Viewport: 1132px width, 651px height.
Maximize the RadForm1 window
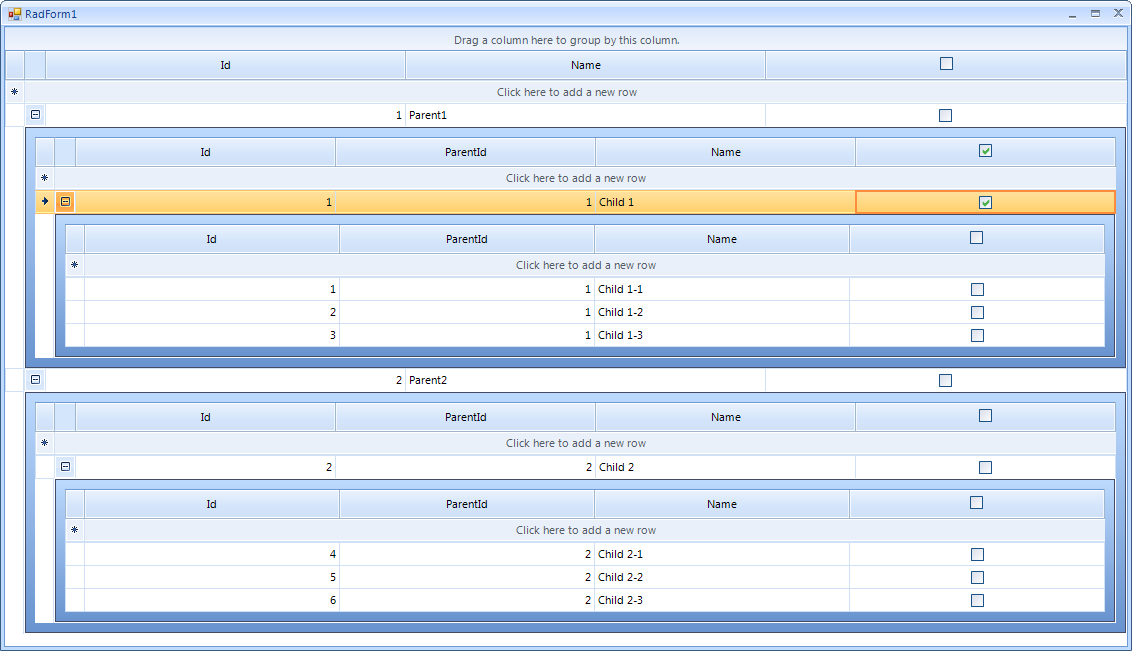(x=1095, y=13)
